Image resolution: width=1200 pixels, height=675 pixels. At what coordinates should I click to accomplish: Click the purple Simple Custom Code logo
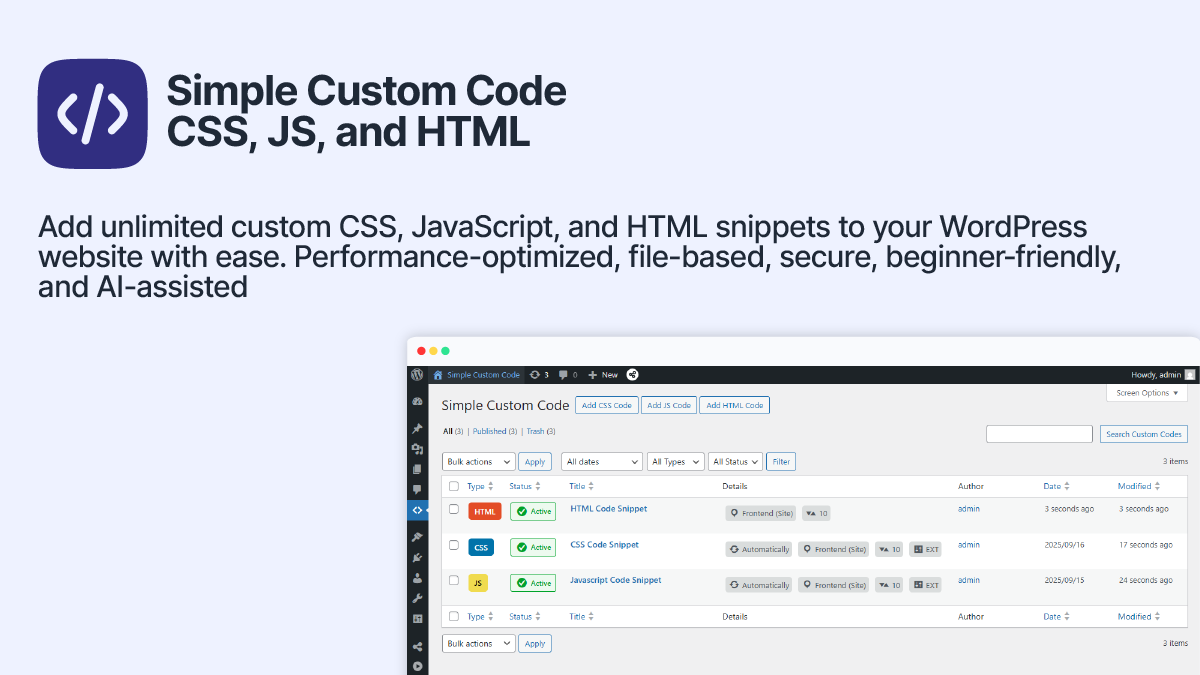tap(92, 114)
